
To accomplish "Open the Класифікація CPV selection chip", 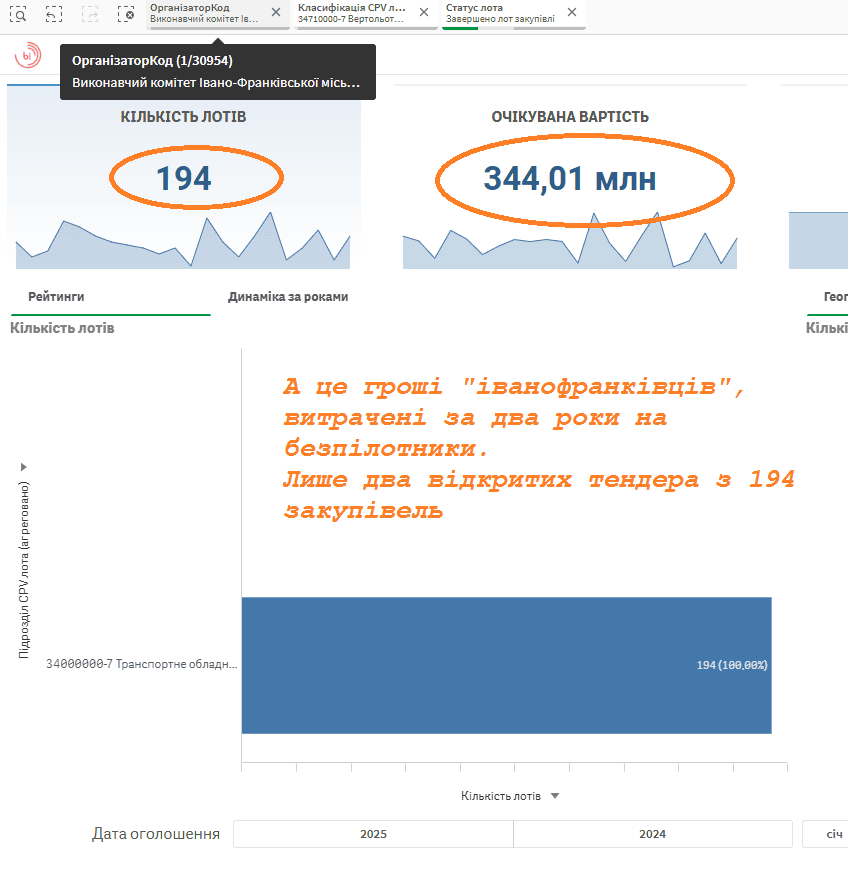I will point(352,13).
